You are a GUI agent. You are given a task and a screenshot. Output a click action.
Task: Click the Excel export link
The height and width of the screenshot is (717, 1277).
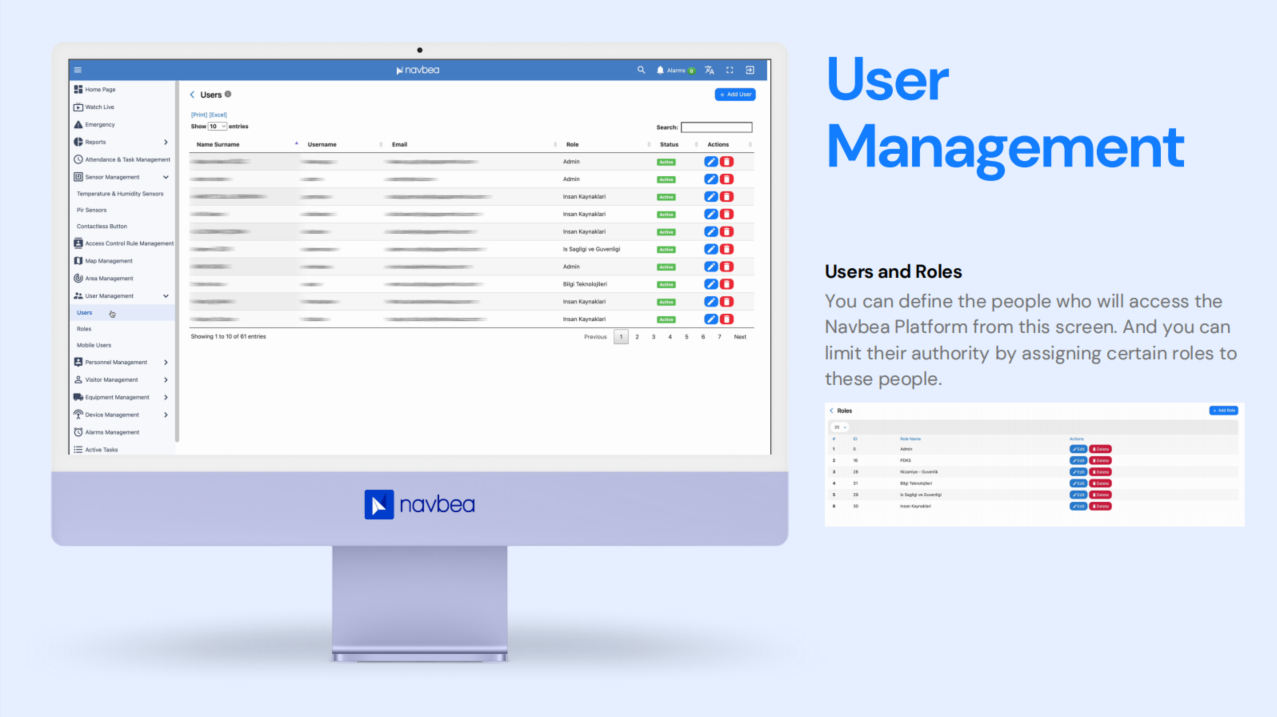click(x=218, y=115)
